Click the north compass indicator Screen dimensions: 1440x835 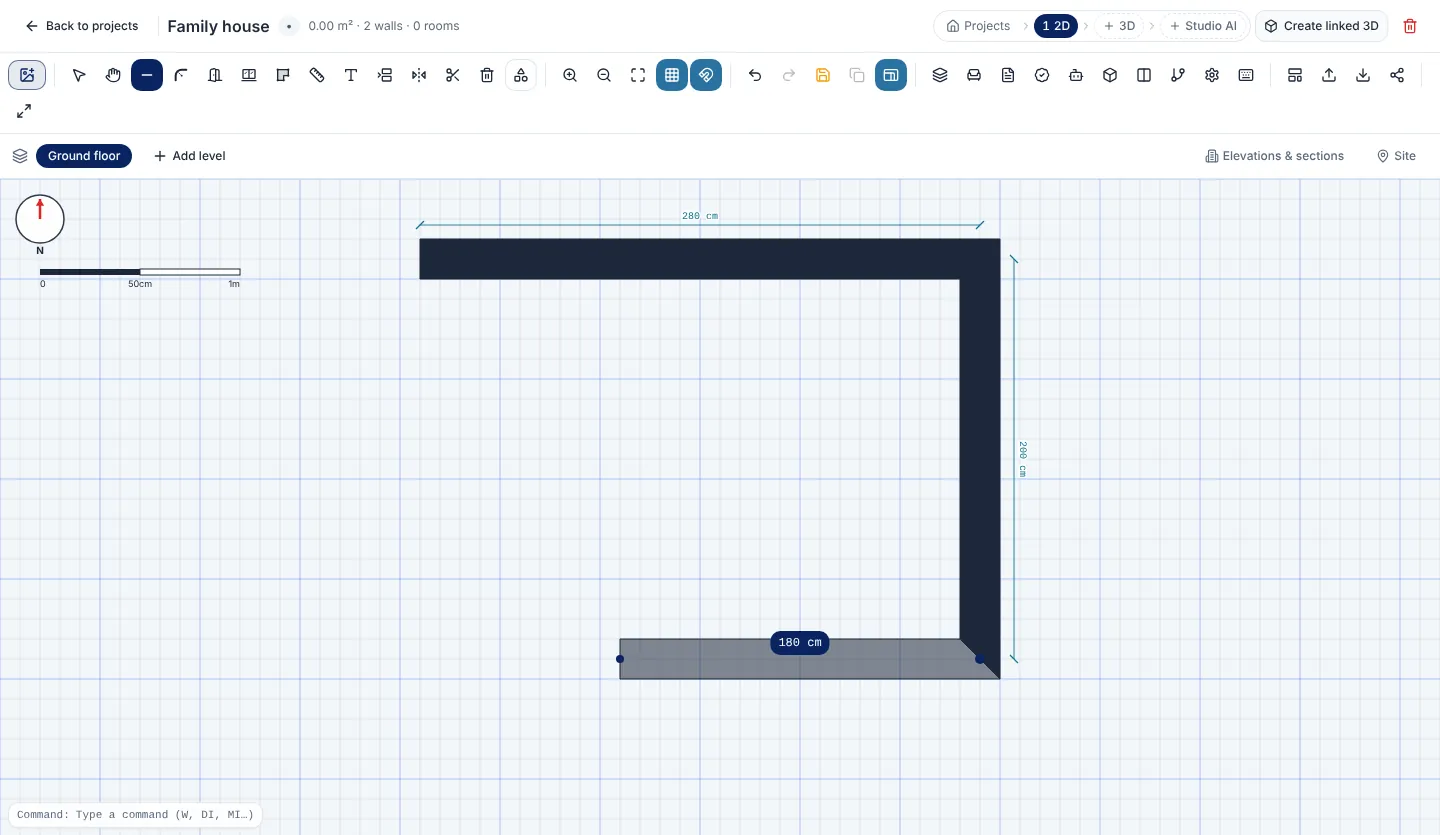(x=40, y=219)
